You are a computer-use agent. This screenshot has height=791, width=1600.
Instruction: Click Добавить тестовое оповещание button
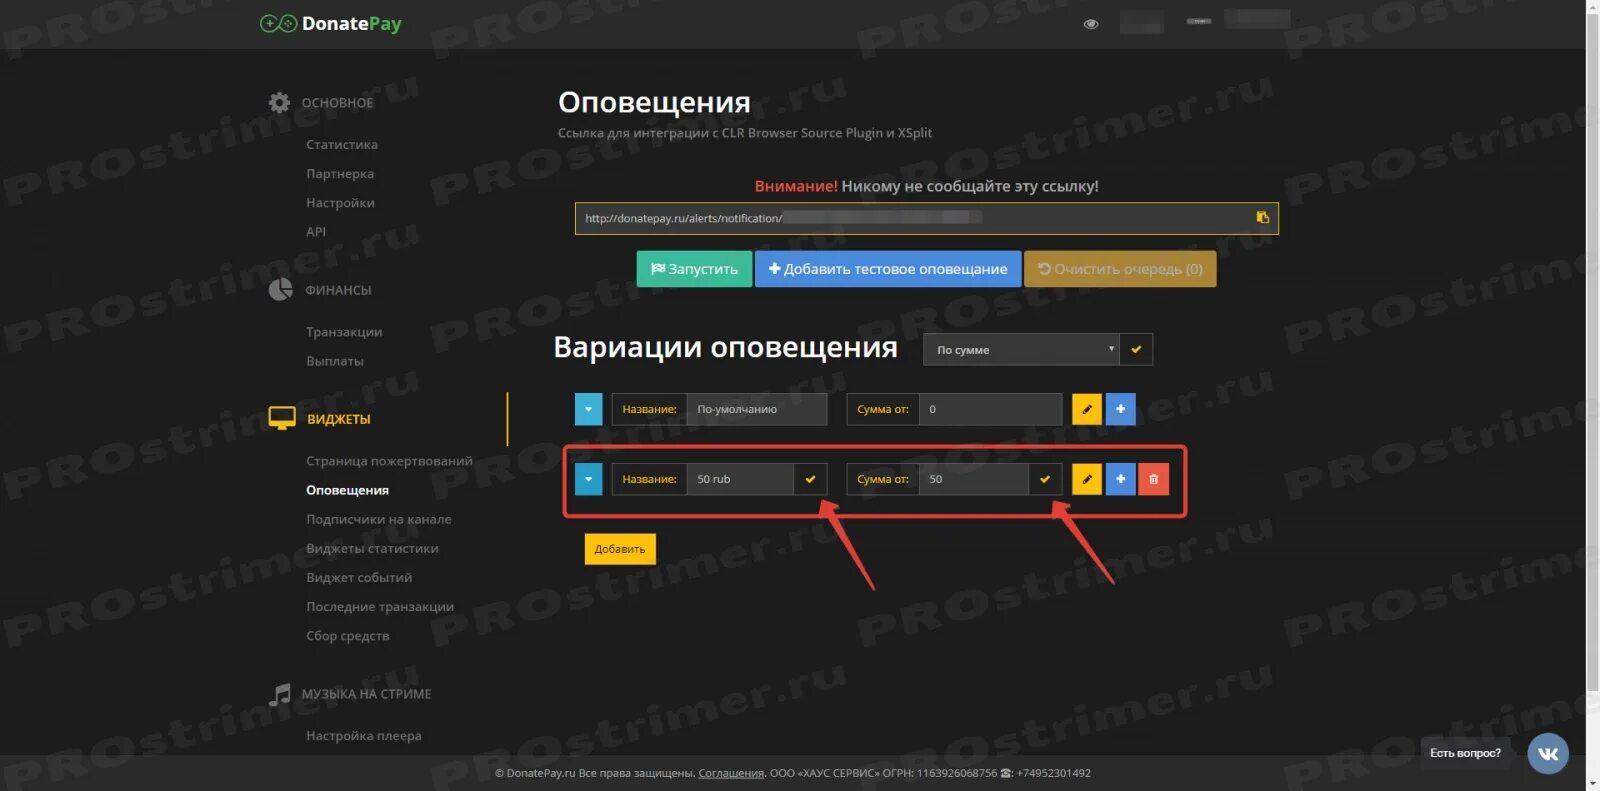tap(888, 269)
